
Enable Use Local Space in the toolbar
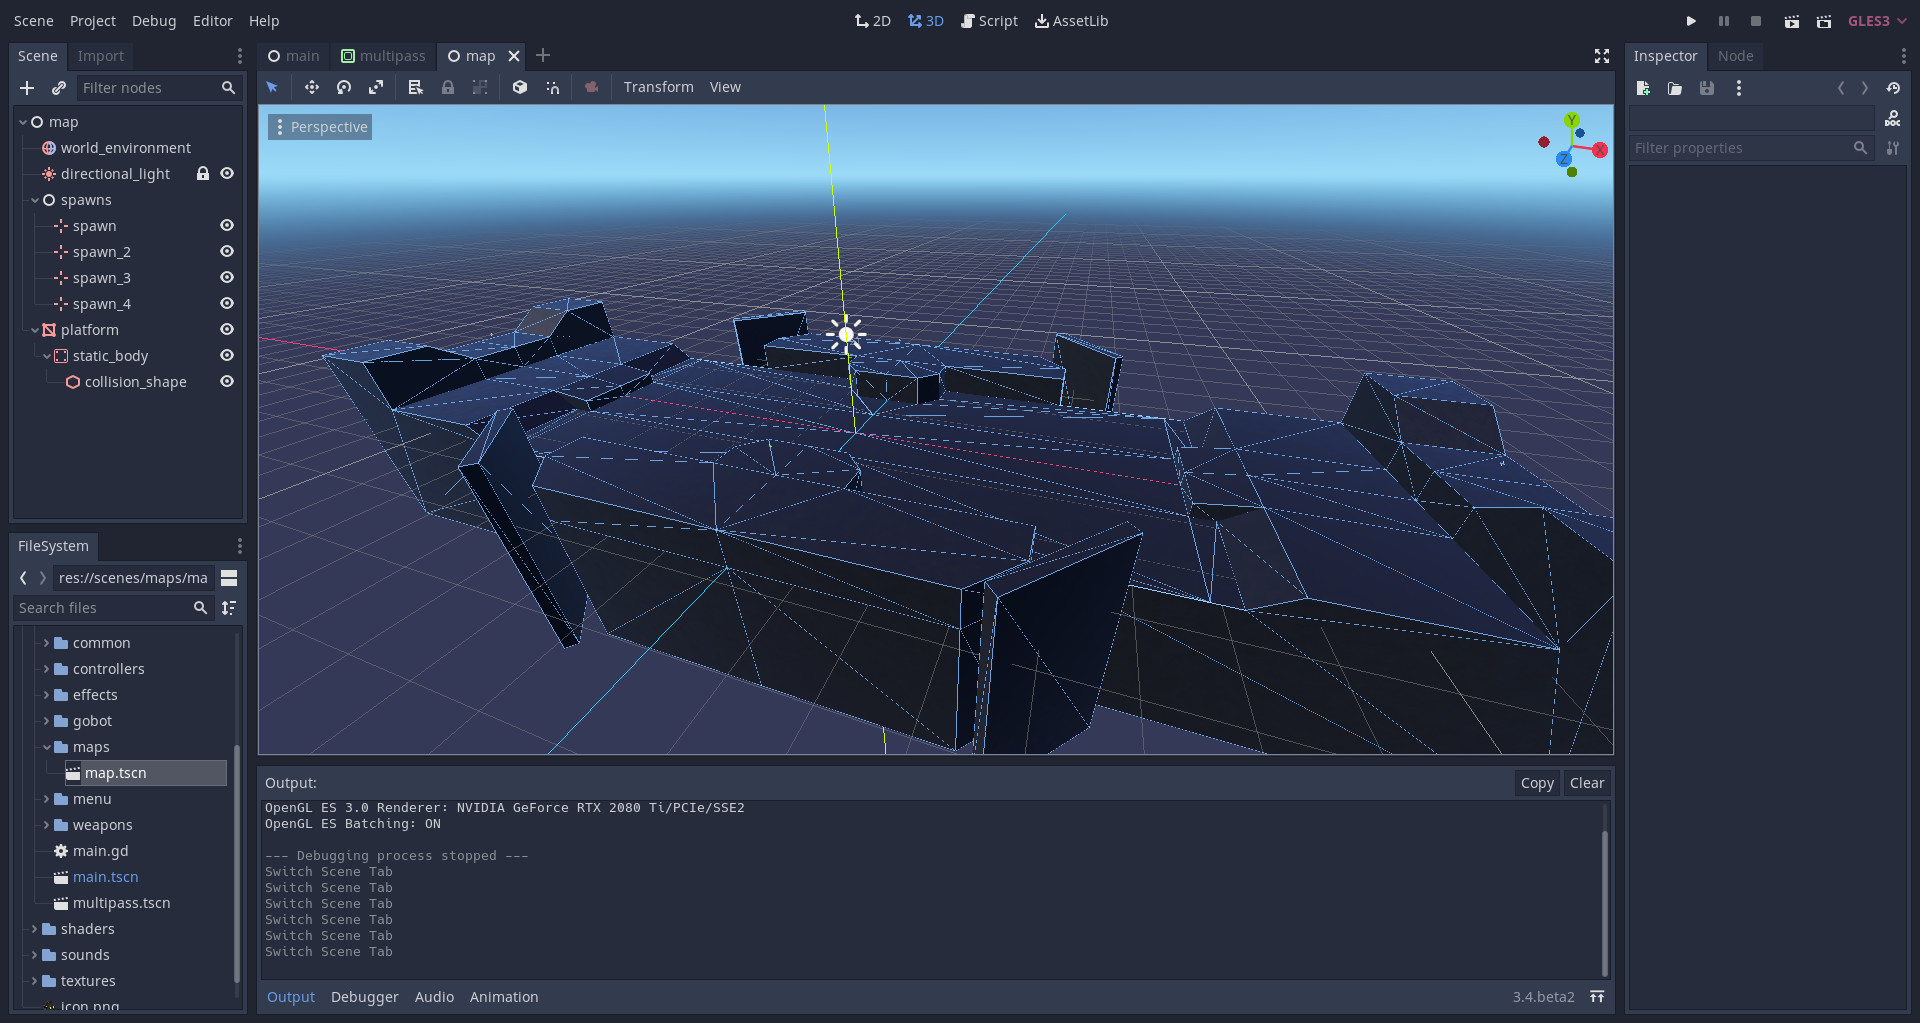[519, 87]
